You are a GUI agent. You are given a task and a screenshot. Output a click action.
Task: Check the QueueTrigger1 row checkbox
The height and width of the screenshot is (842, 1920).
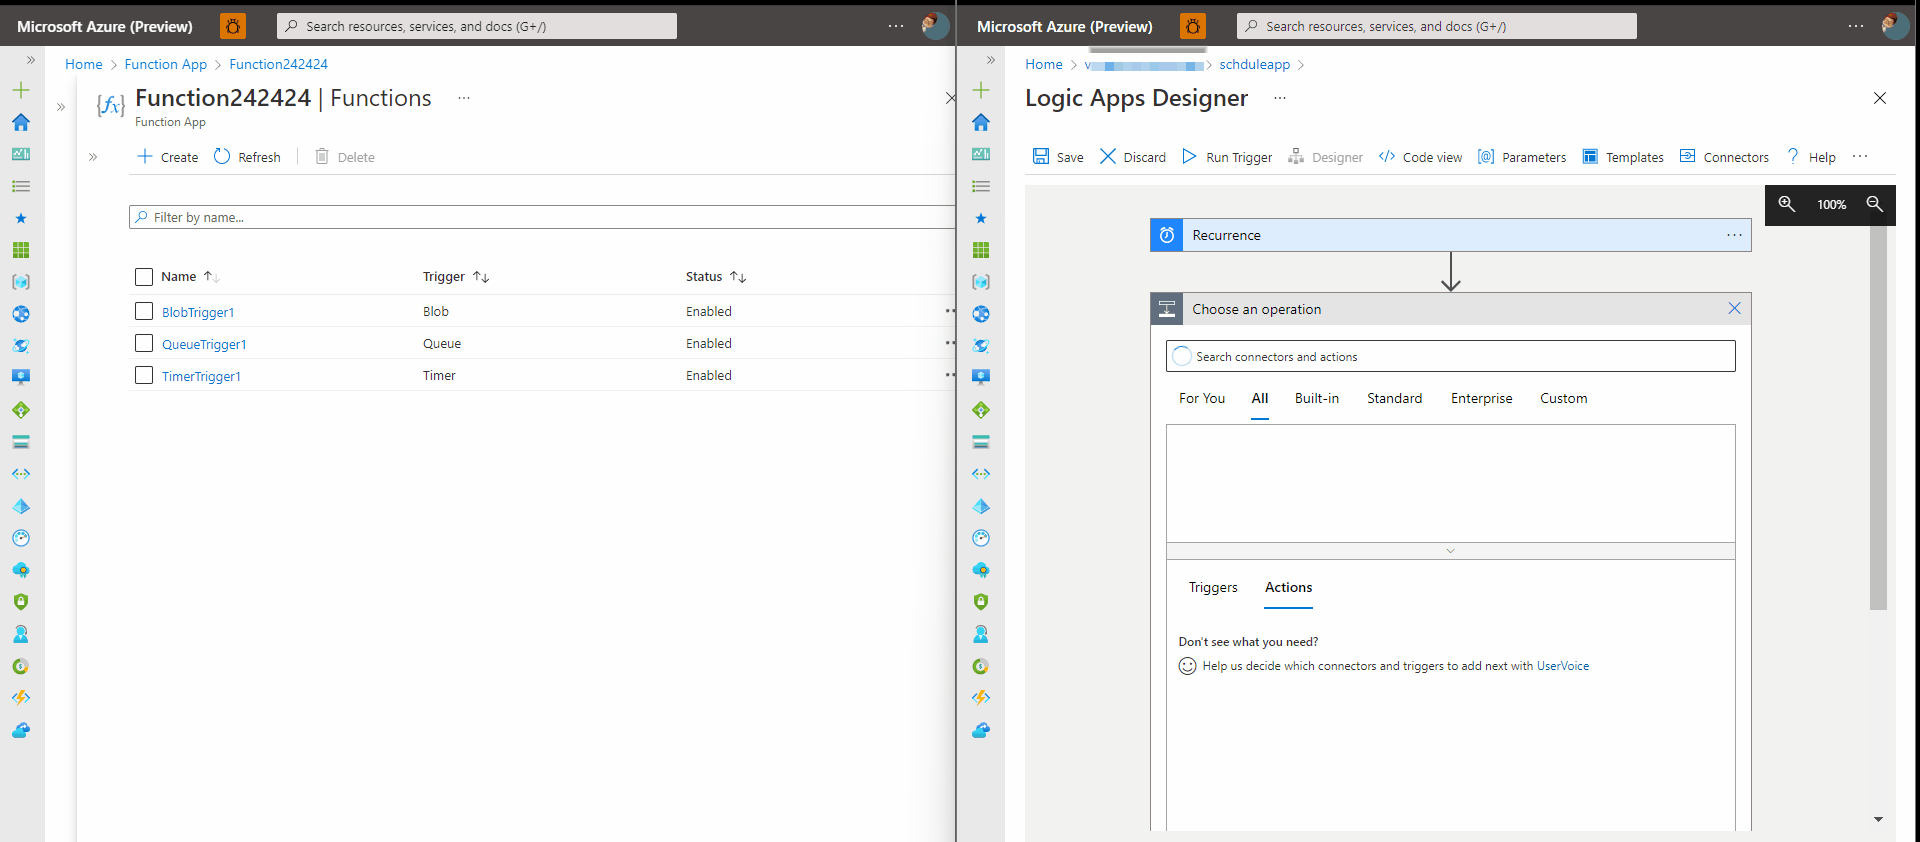point(144,344)
